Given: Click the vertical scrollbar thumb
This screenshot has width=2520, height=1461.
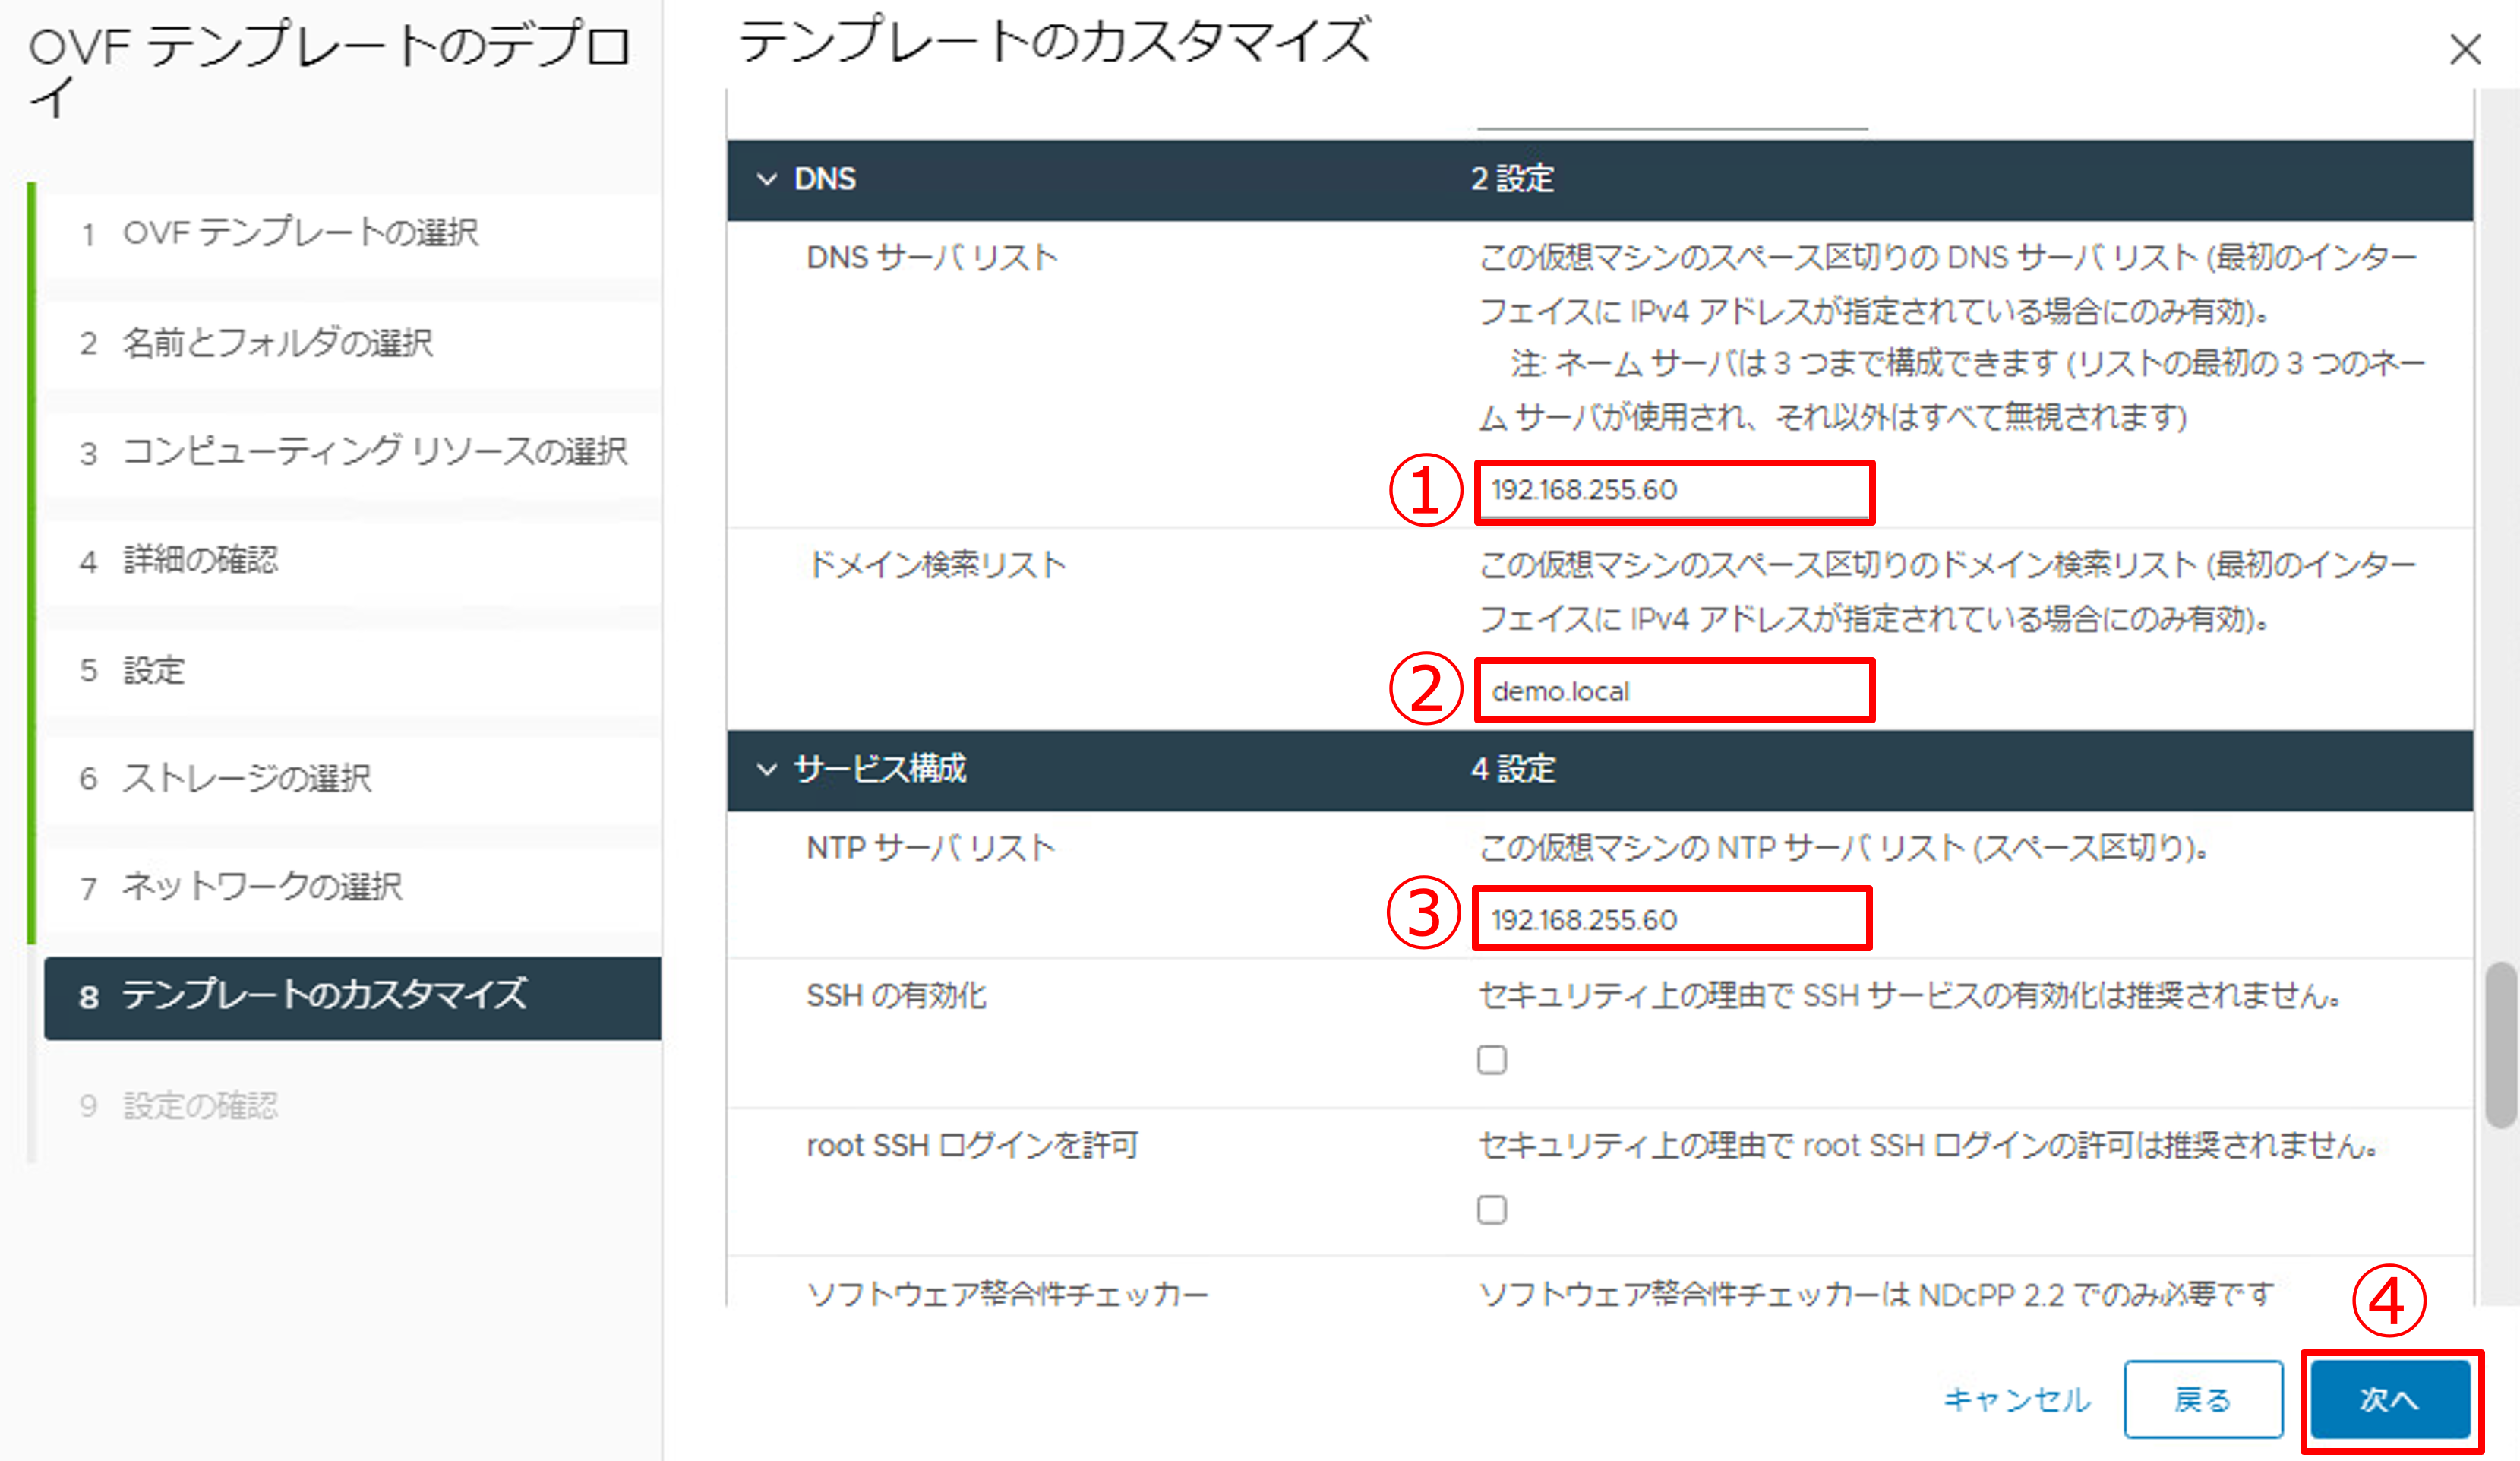Looking at the screenshot, I should [2500, 1045].
